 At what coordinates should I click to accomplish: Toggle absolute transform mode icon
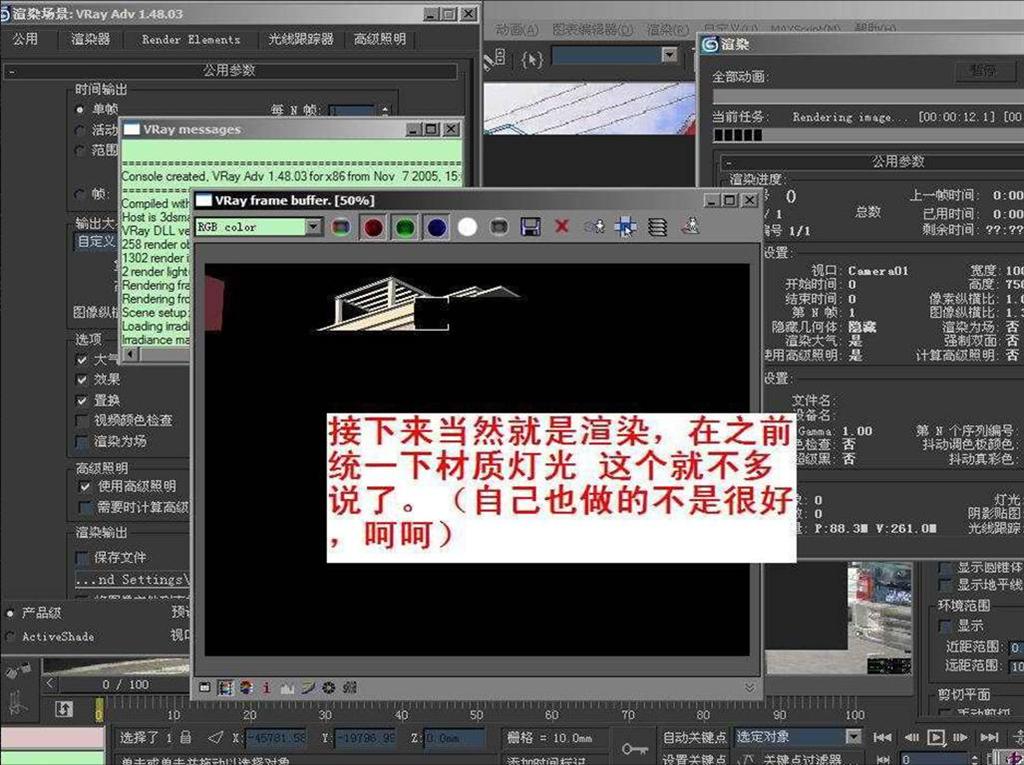click(x=215, y=737)
